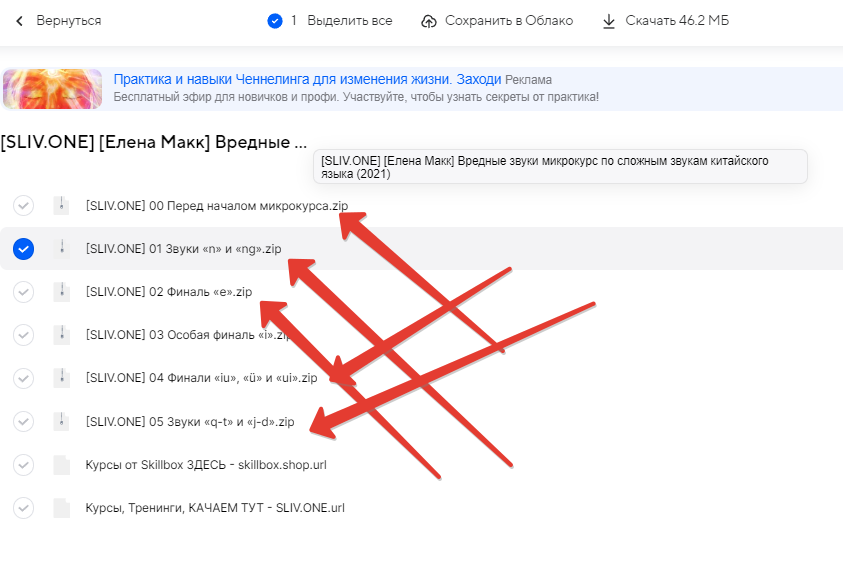Click the download arrow icon
Screen dimensions: 843x565
coord(609,21)
